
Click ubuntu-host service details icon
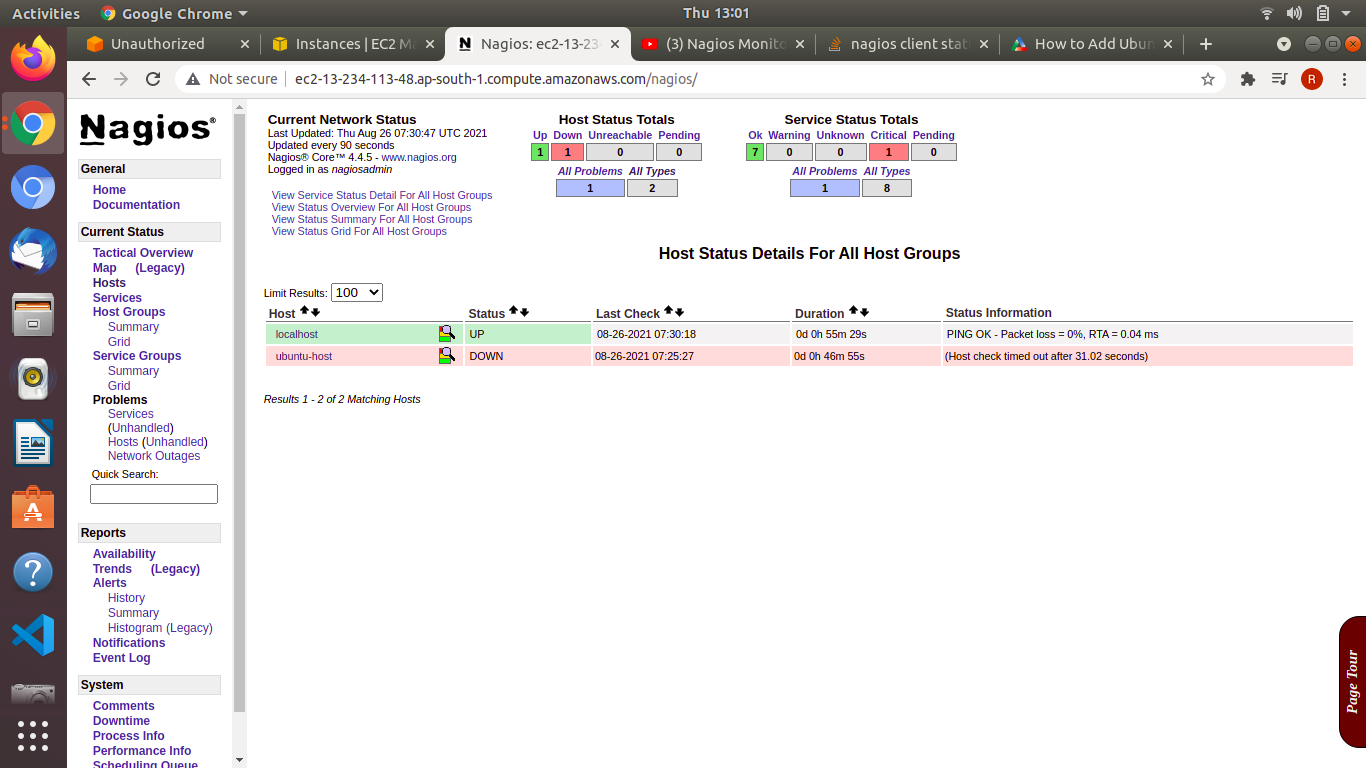coord(446,356)
